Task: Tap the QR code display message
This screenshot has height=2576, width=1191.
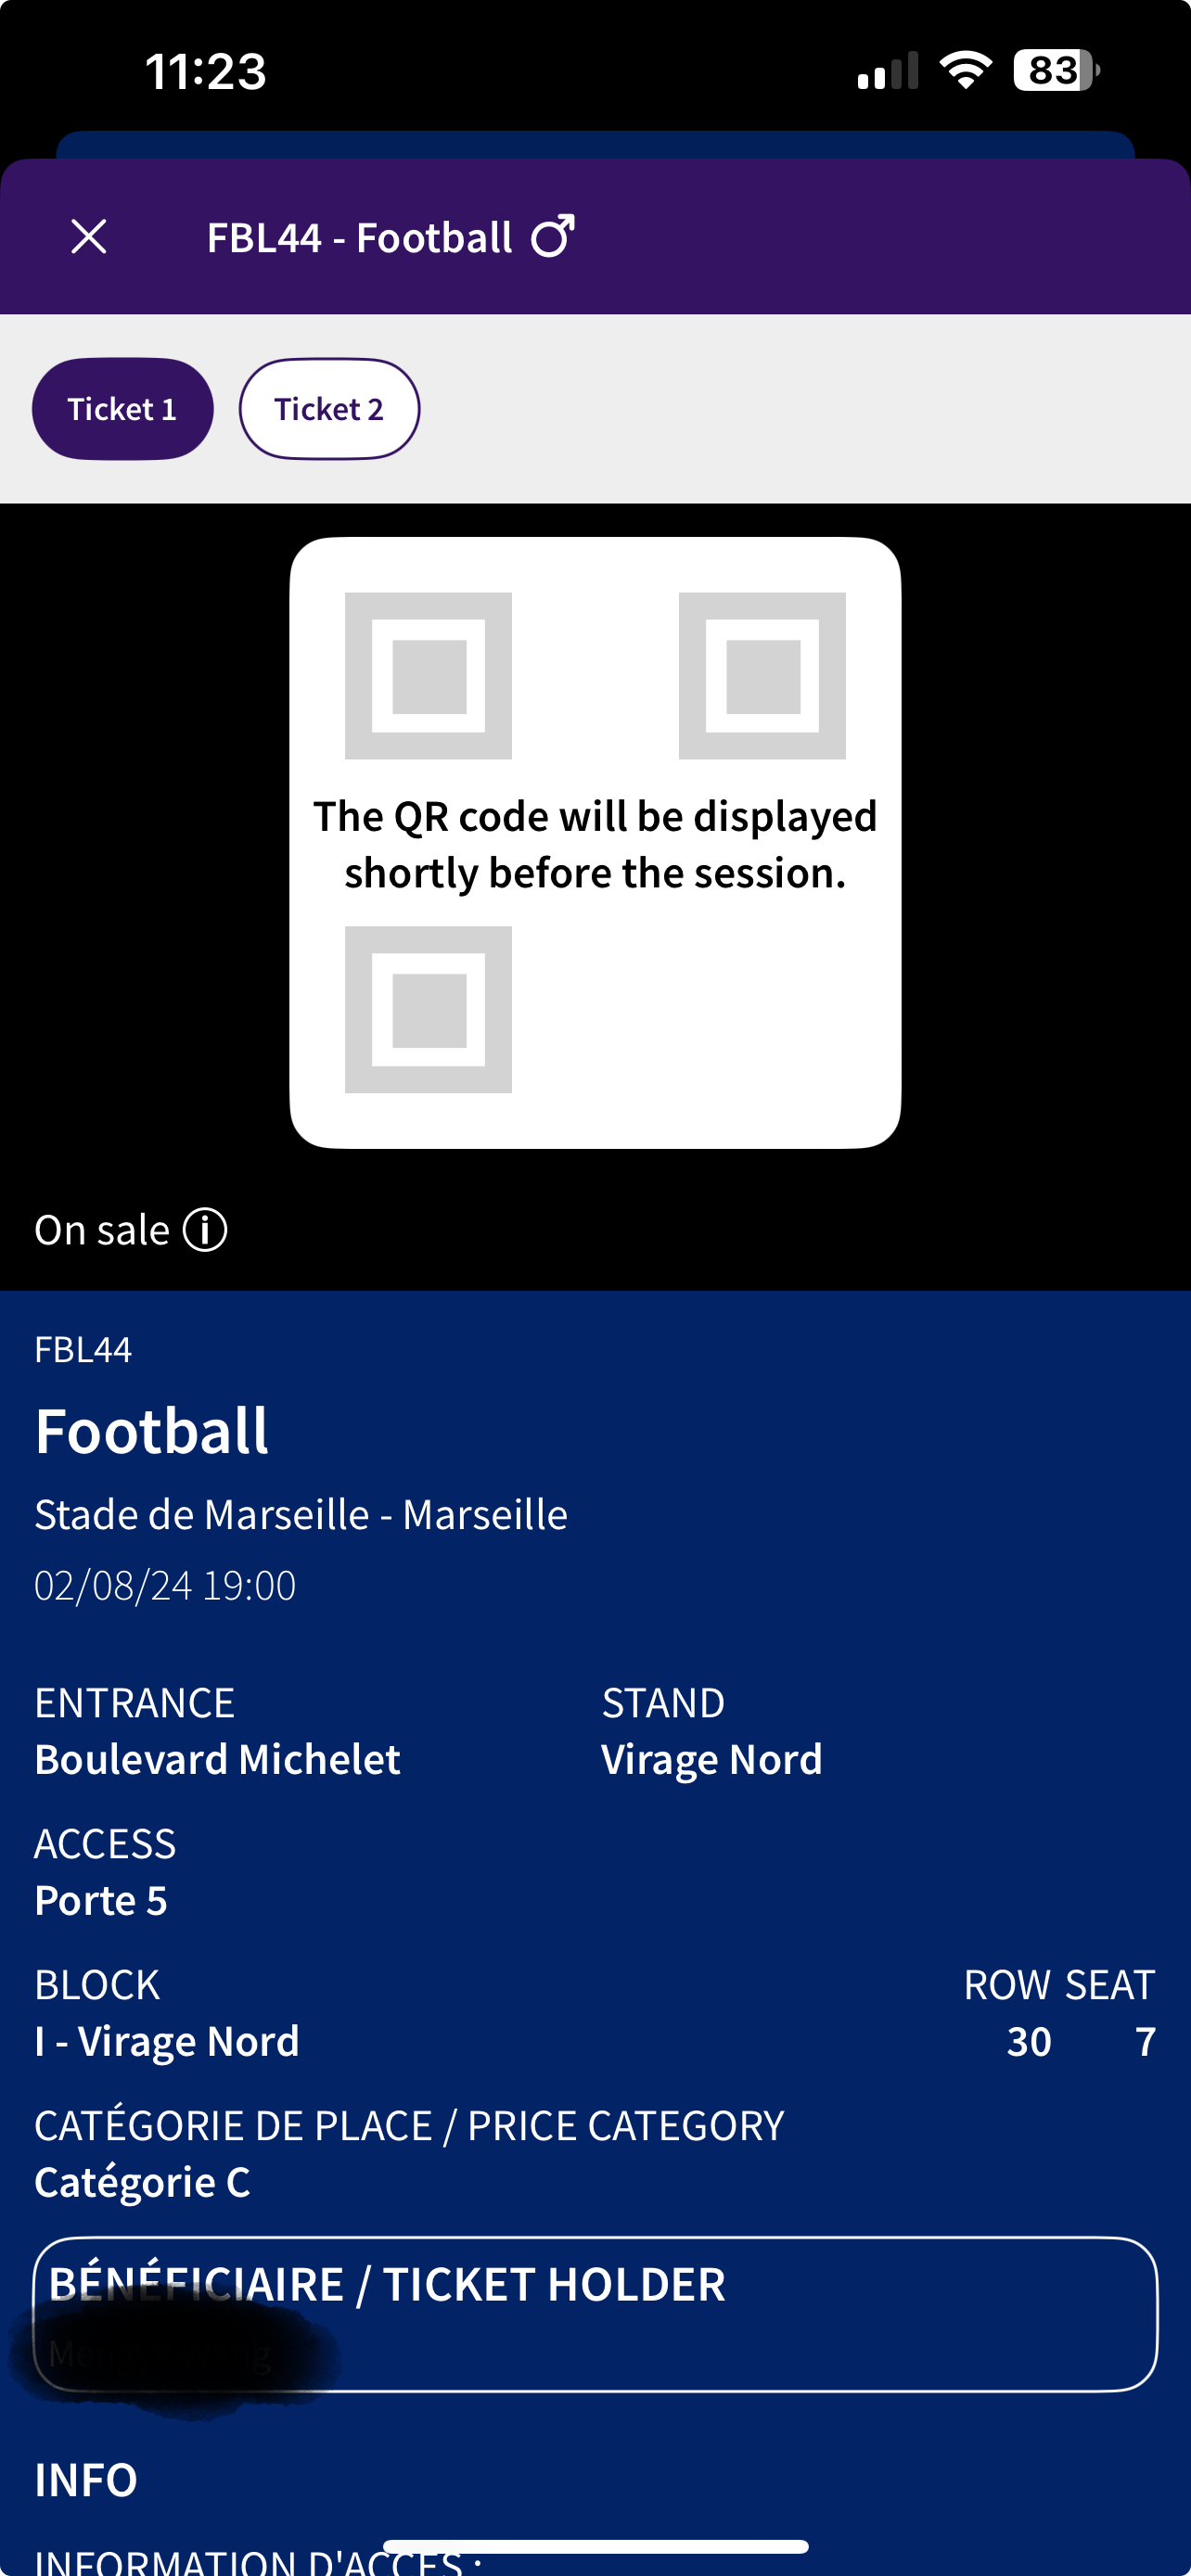Action: tap(595, 844)
